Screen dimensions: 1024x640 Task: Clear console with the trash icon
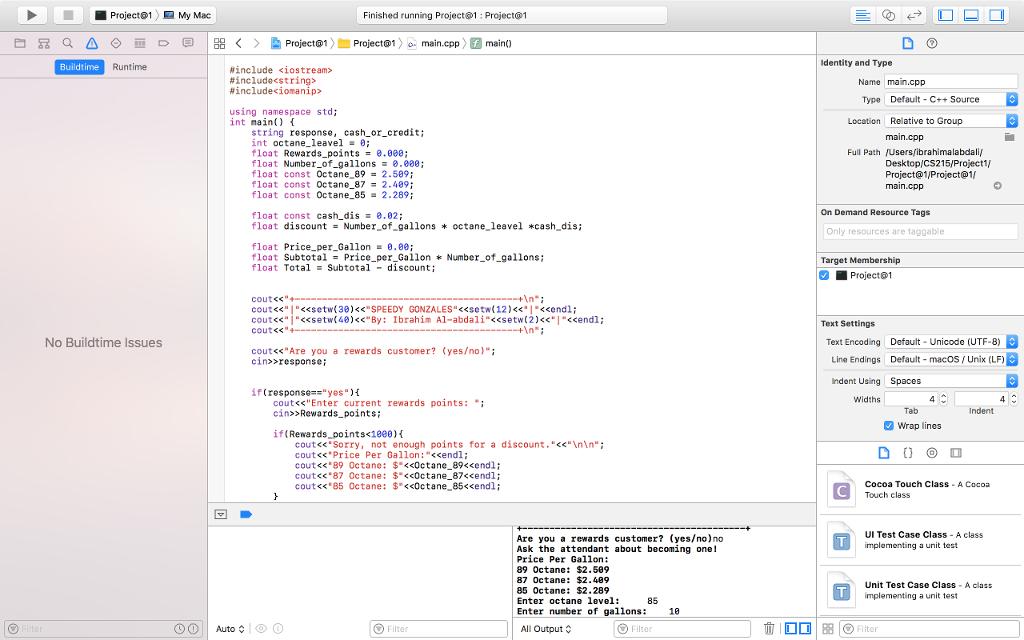[x=769, y=628]
